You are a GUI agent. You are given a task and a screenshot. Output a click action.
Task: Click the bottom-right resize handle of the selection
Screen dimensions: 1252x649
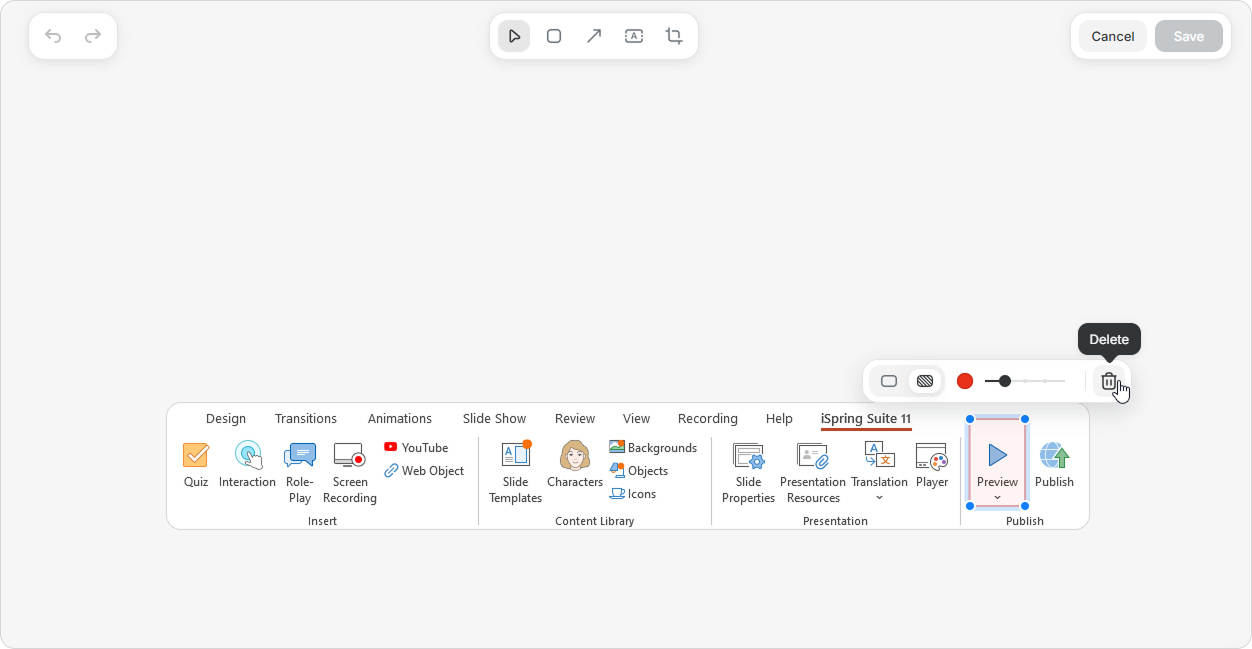(x=1025, y=506)
